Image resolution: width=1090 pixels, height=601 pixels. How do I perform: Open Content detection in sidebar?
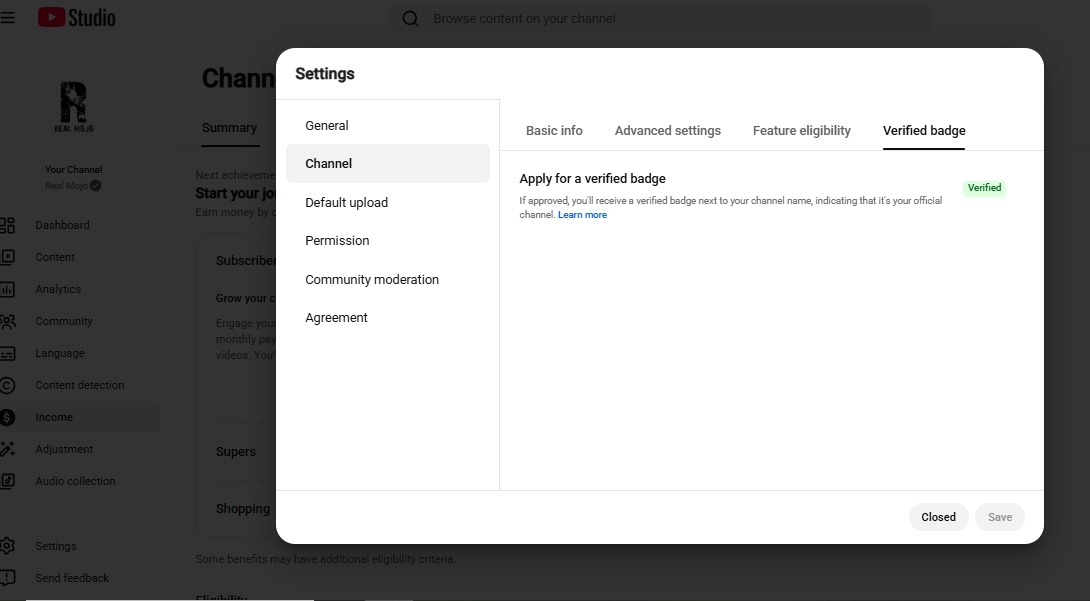pos(80,385)
